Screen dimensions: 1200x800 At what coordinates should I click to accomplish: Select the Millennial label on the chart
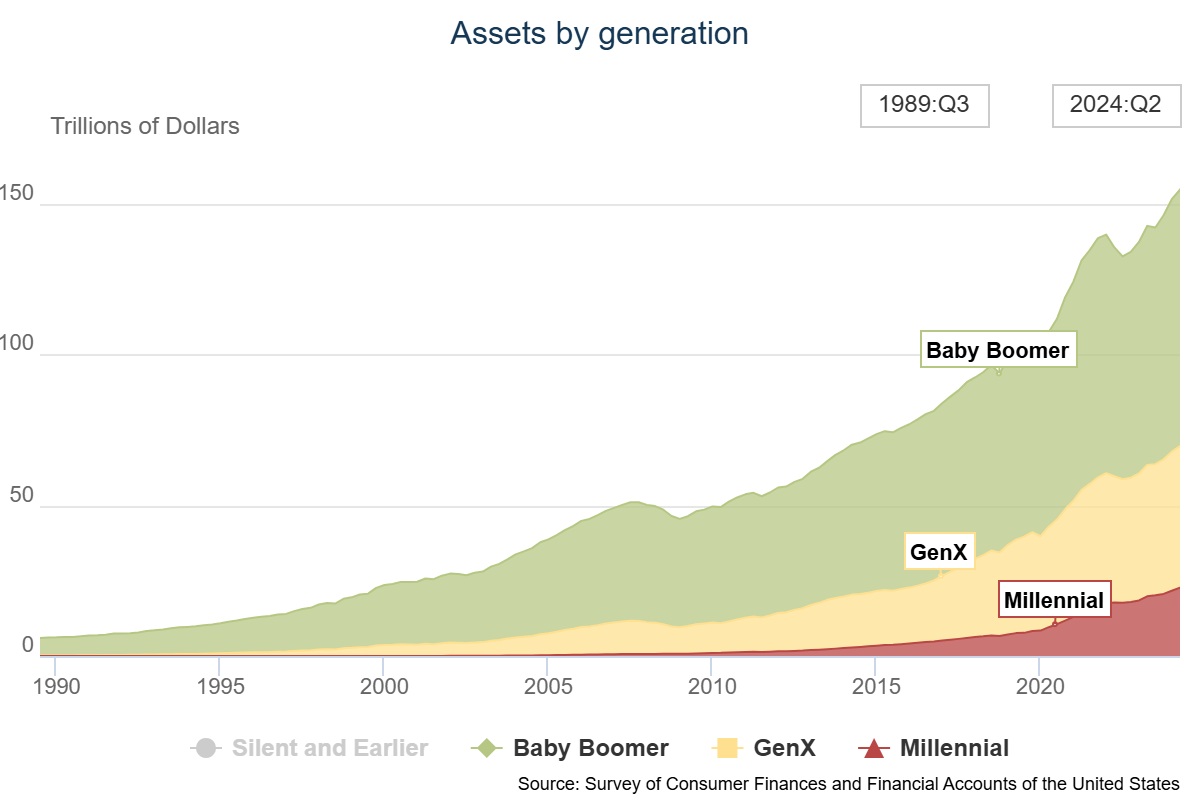click(x=1054, y=600)
